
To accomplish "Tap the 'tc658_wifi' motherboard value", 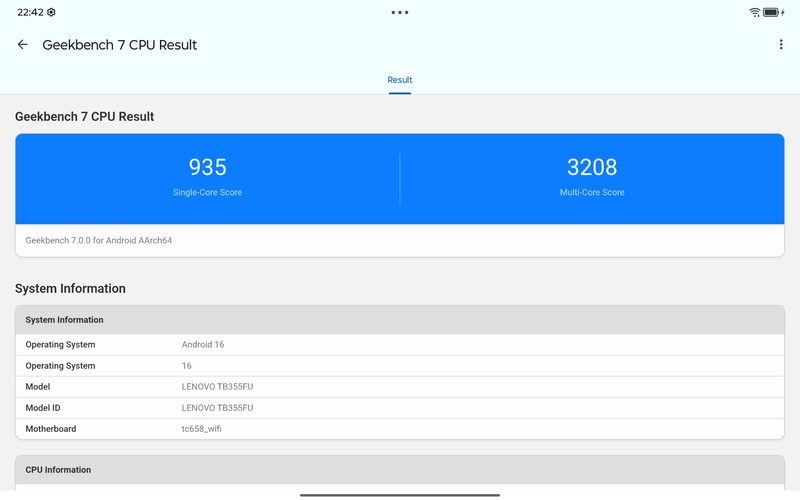I will 202,429.
